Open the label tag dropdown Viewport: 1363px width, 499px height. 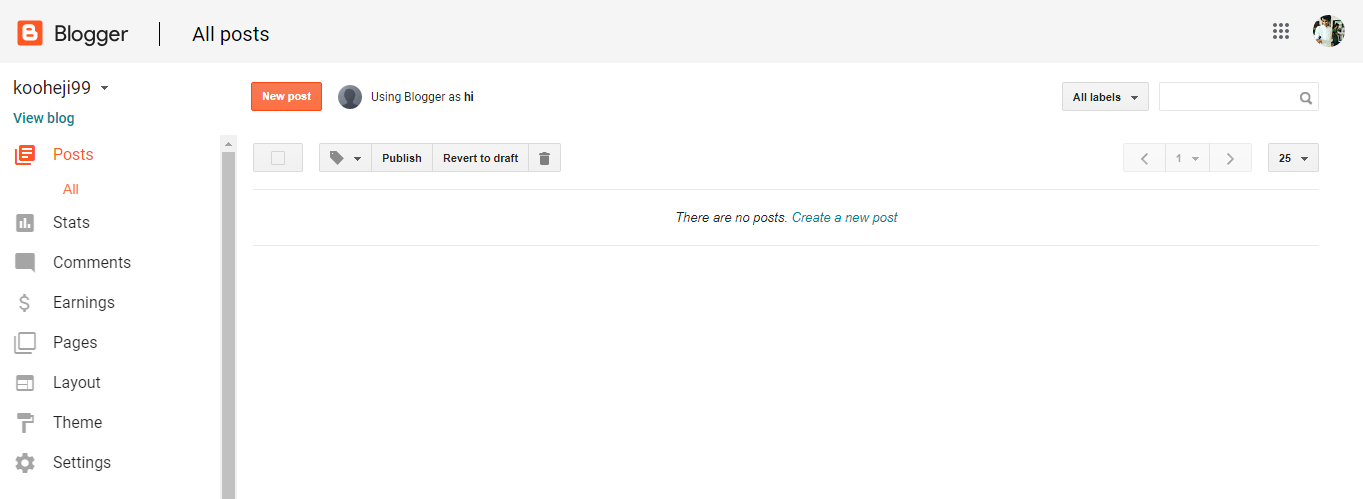pyautogui.click(x=345, y=158)
